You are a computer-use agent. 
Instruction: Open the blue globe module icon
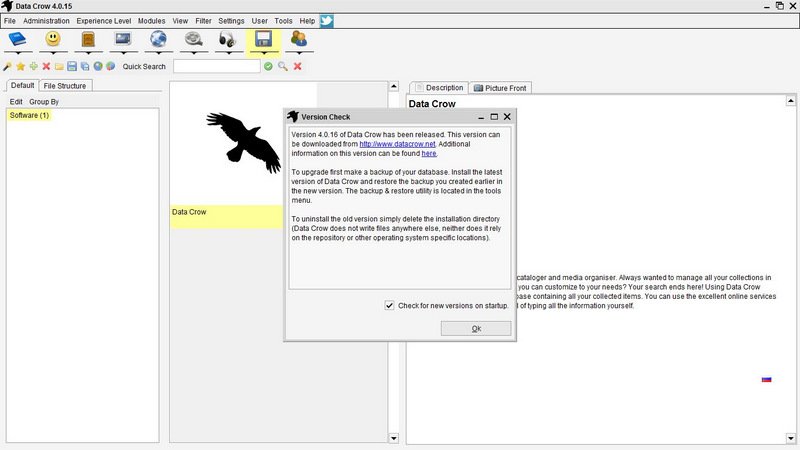(158, 39)
